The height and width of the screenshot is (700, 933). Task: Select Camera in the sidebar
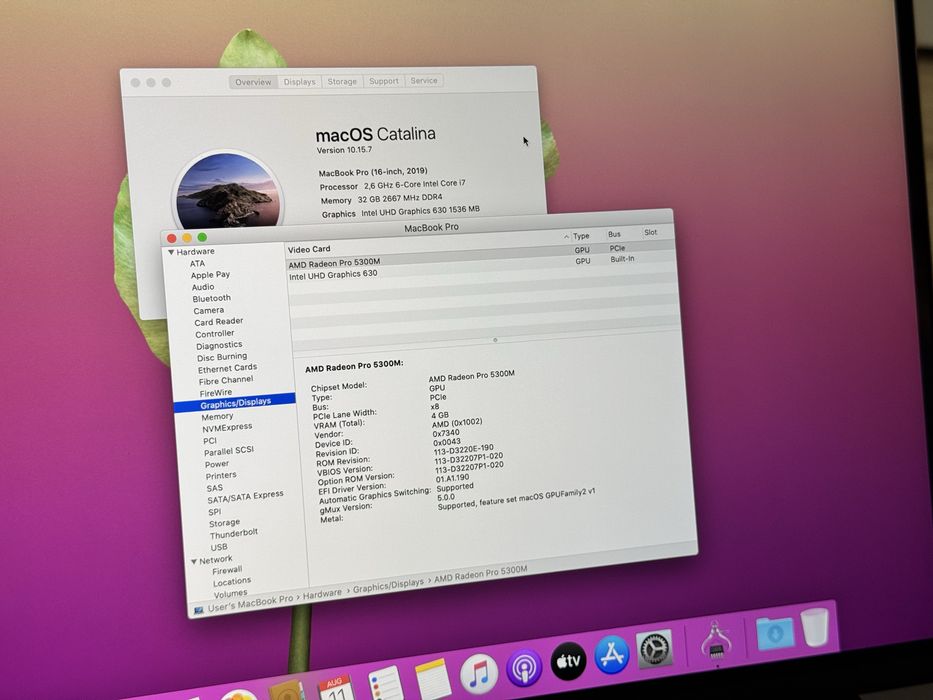[x=209, y=310]
